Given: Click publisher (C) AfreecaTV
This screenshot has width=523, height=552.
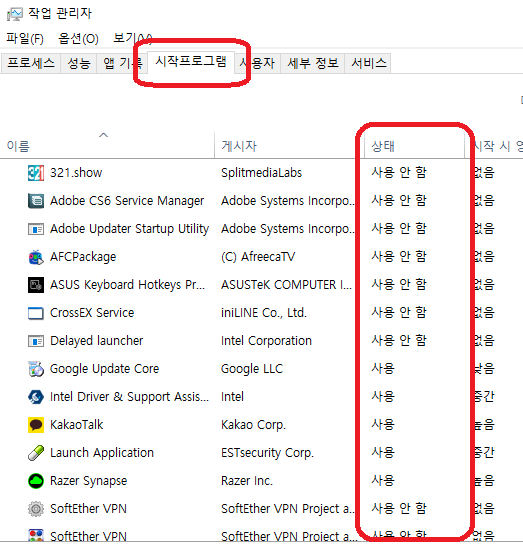Looking at the screenshot, I should click(x=258, y=257).
